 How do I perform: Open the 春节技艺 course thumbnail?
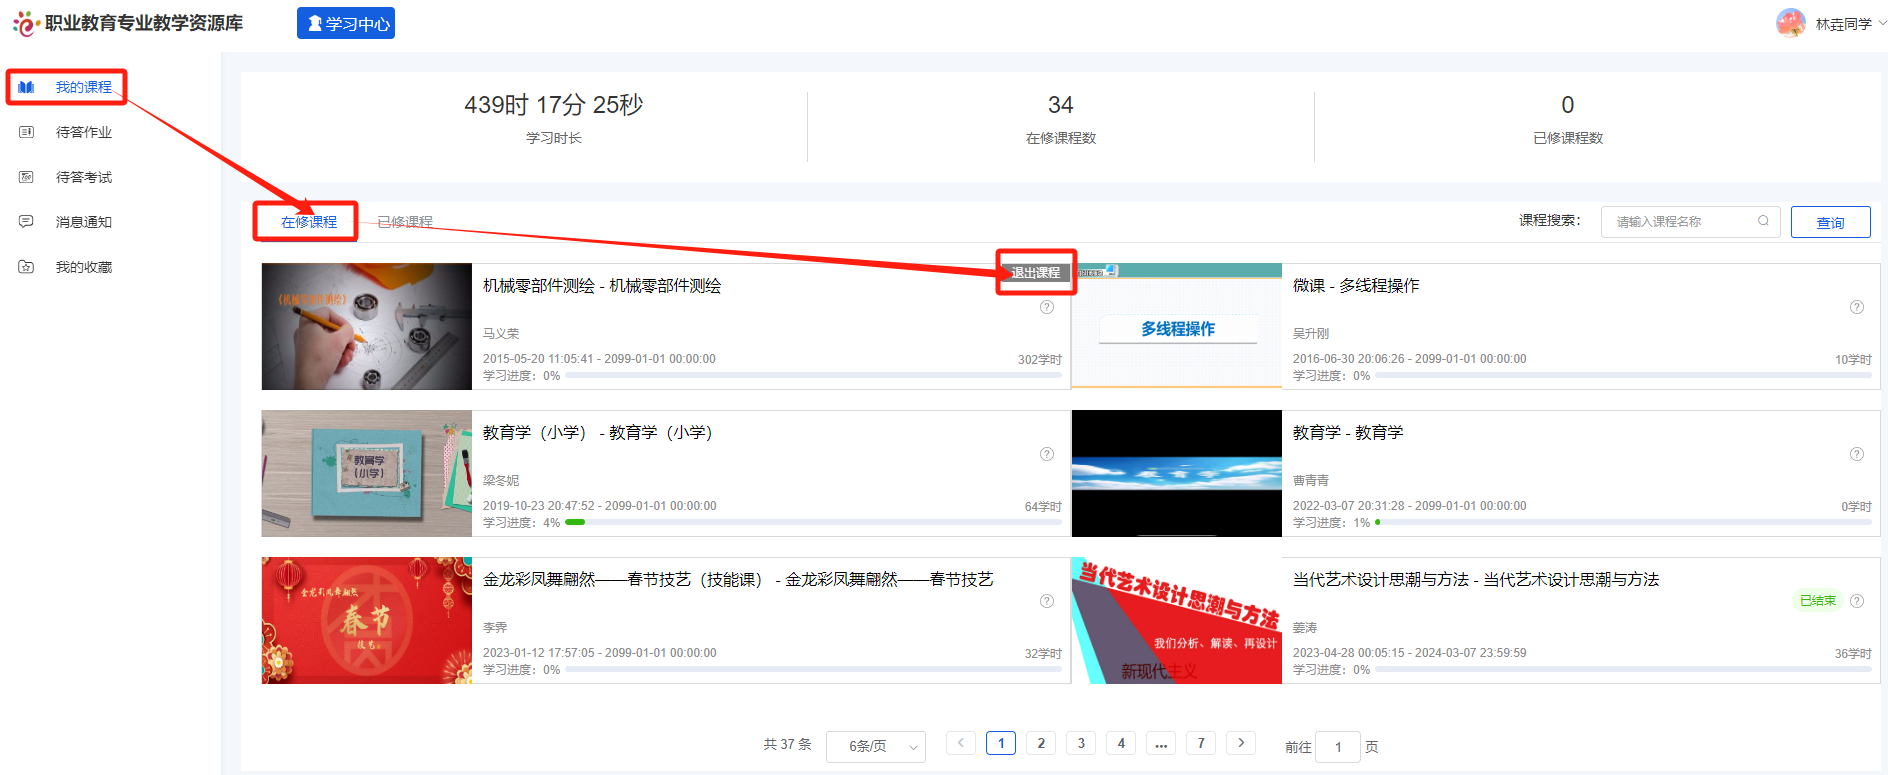pos(366,620)
